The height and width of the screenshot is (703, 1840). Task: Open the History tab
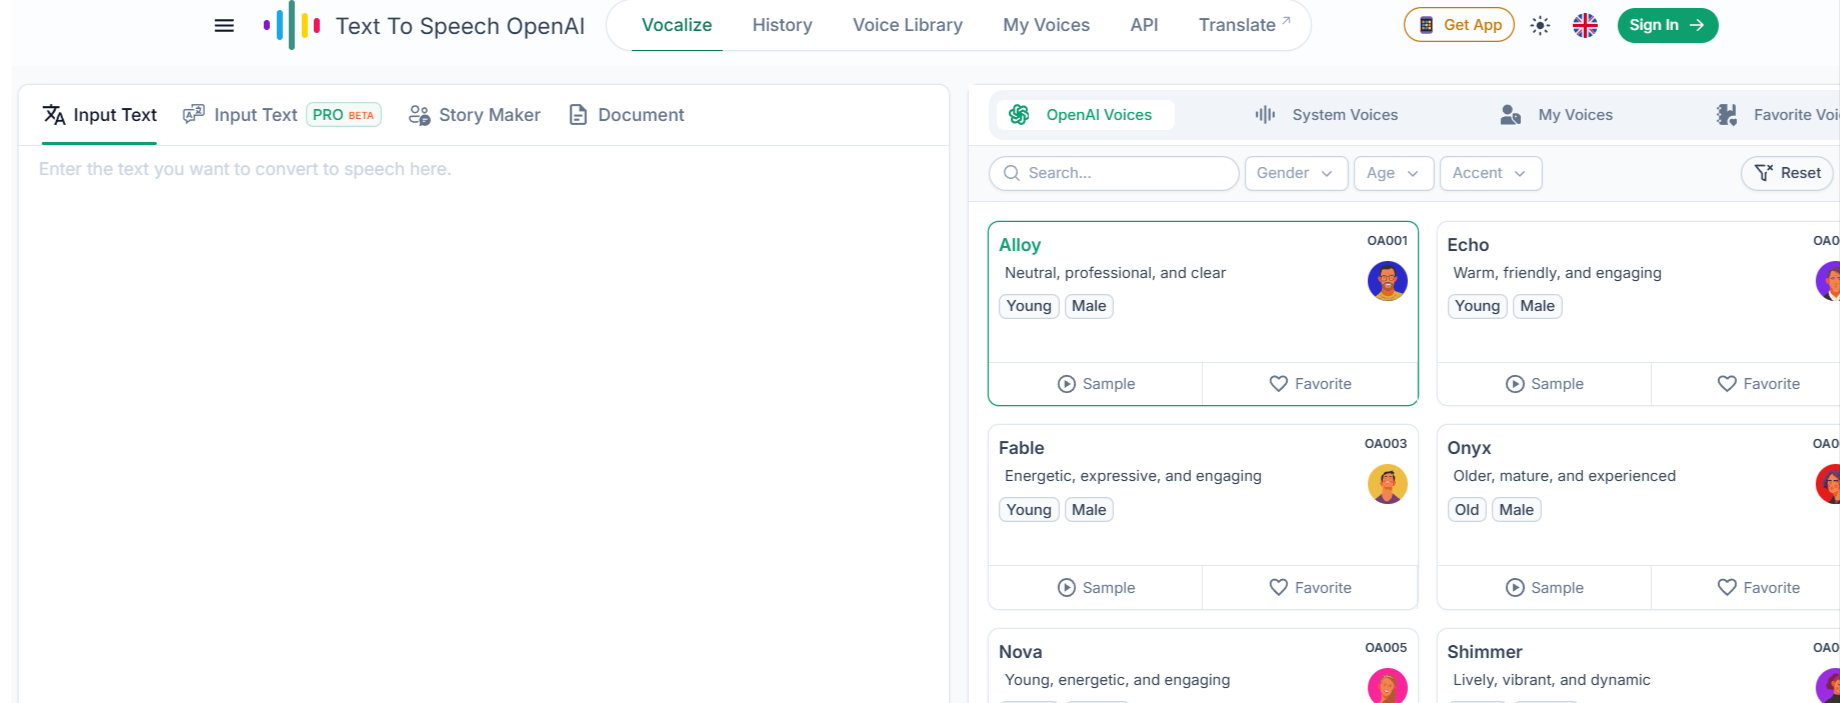point(782,25)
